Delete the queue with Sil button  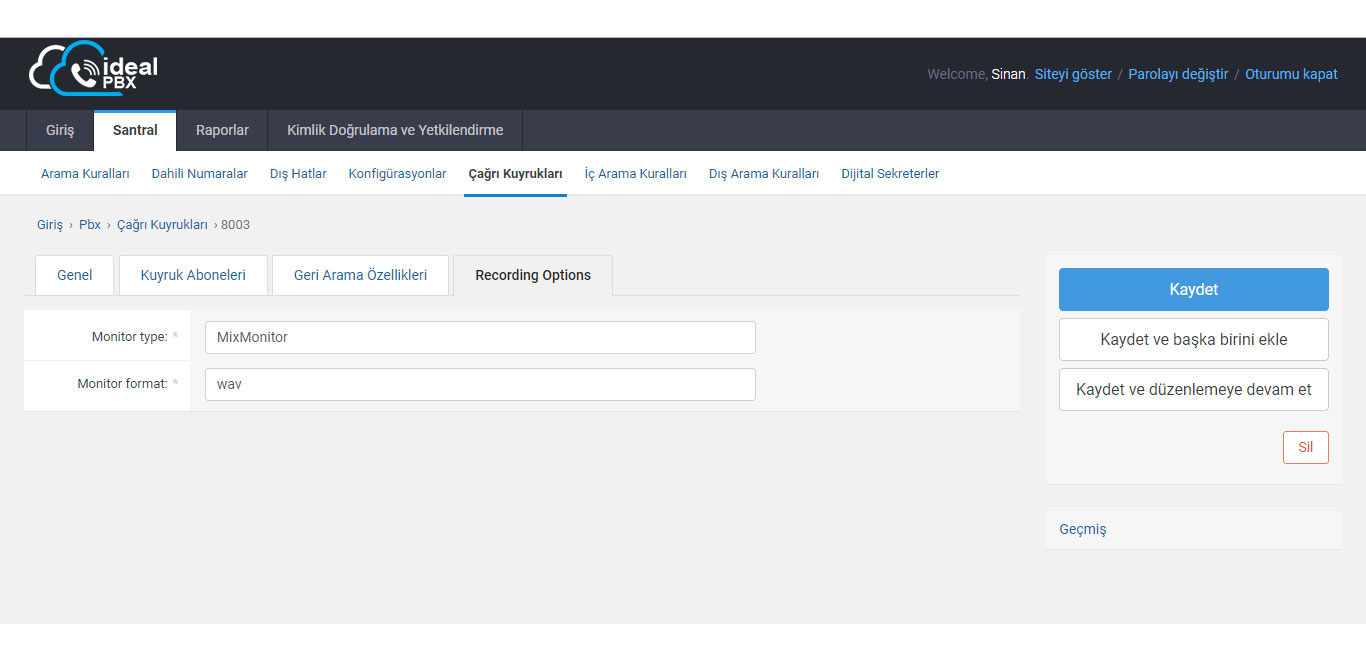coord(1305,447)
